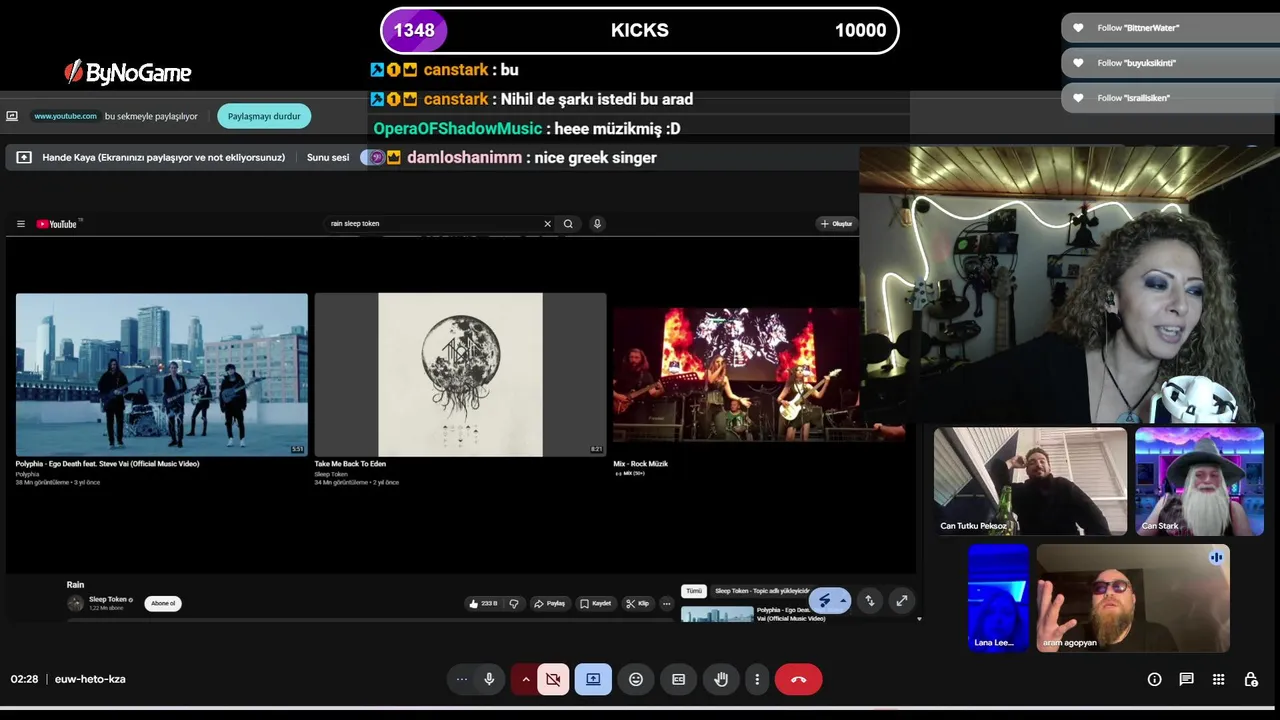Open the dropdown arrow beside audio wave button

[843, 601]
